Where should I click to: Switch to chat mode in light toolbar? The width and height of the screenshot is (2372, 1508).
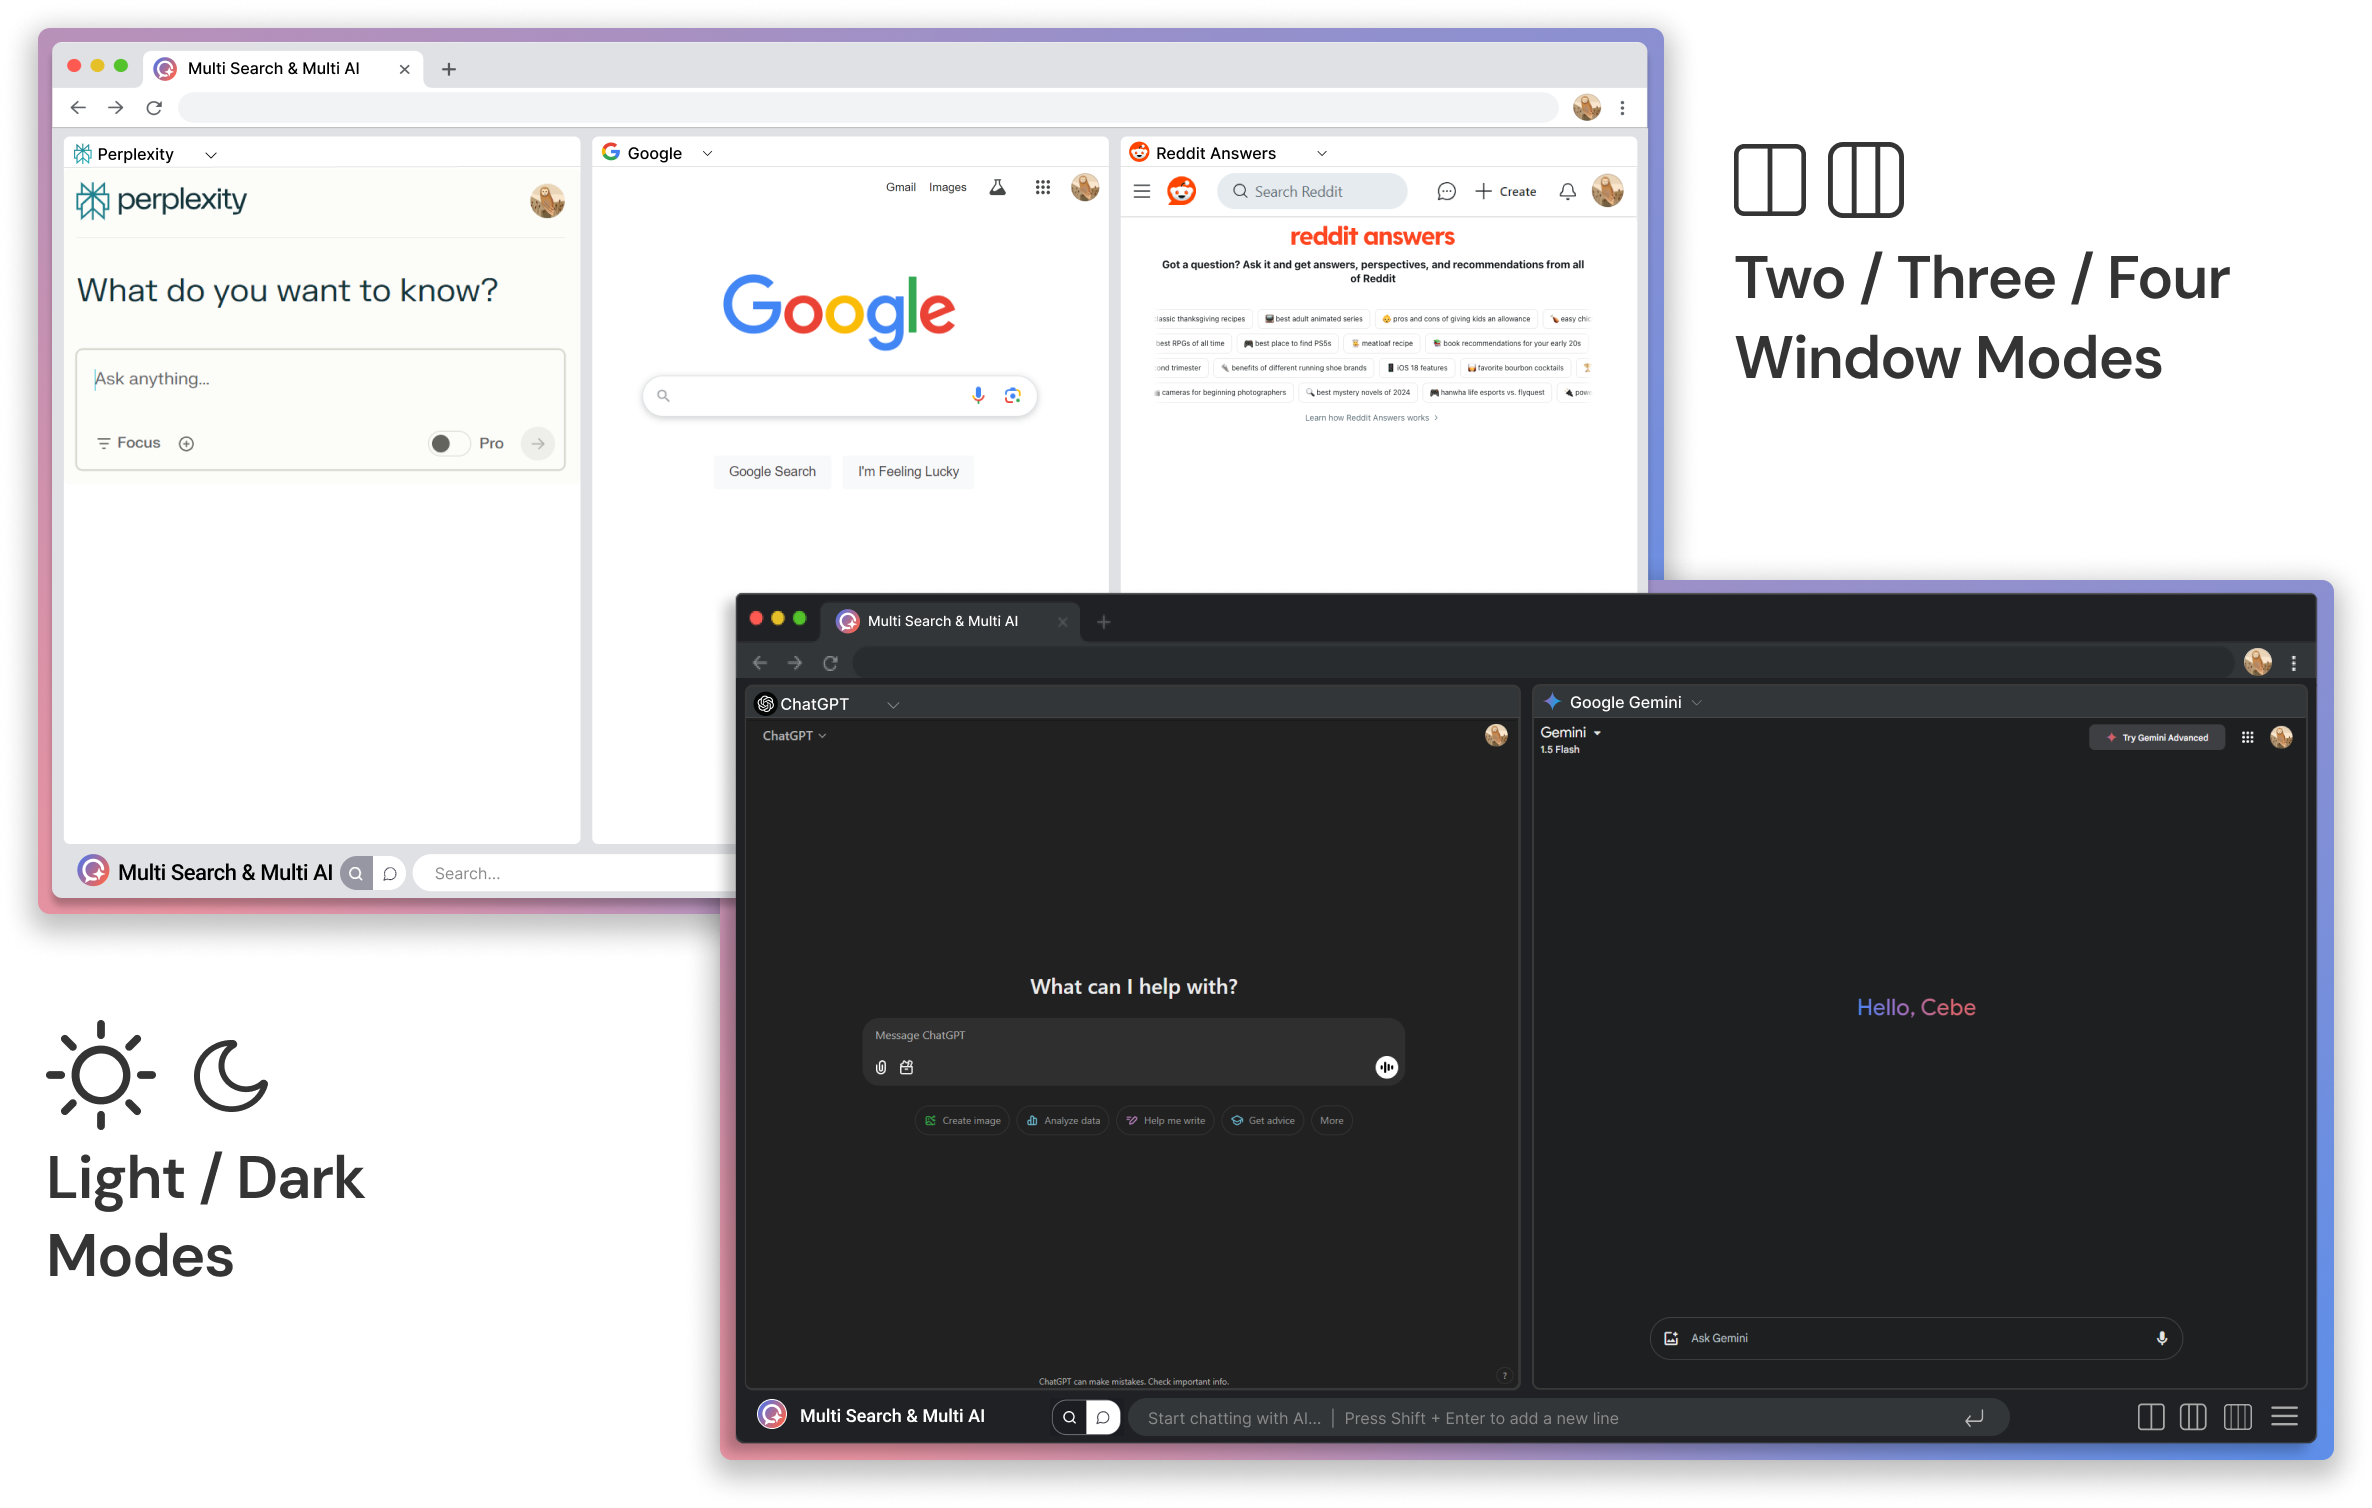(390, 873)
